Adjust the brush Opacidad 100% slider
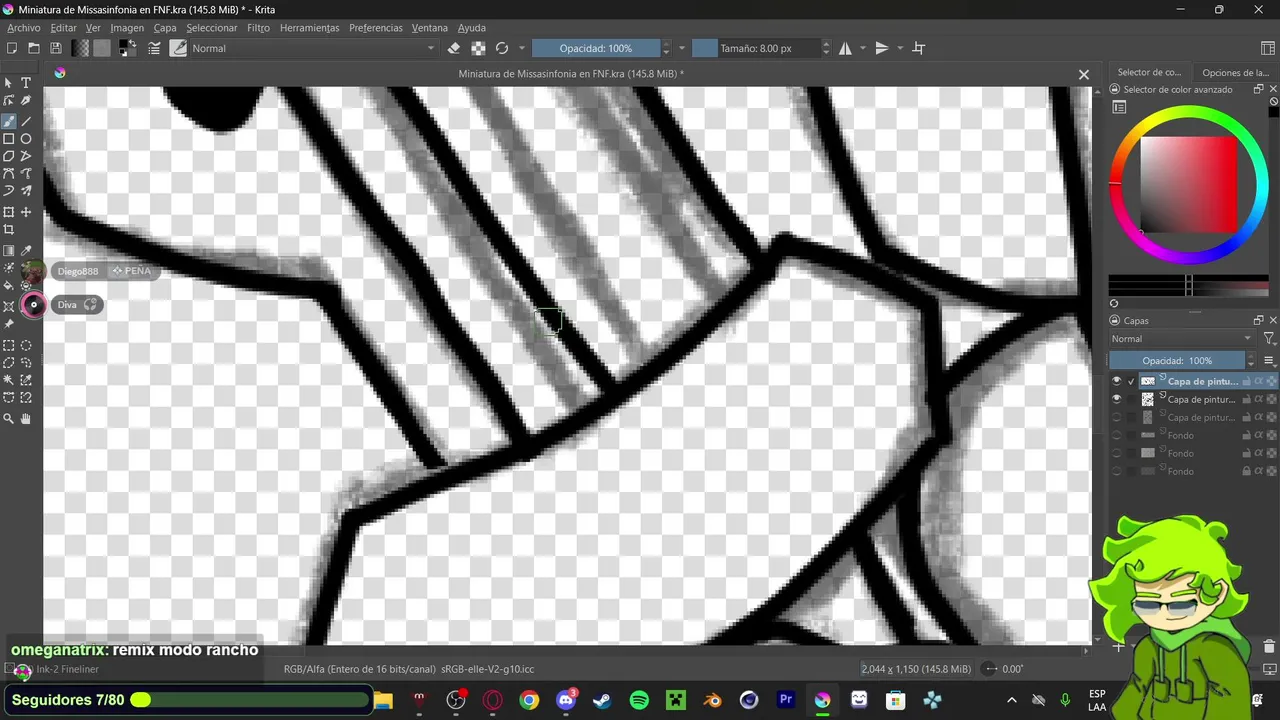The height and width of the screenshot is (720, 1280). click(x=595, y=48)
